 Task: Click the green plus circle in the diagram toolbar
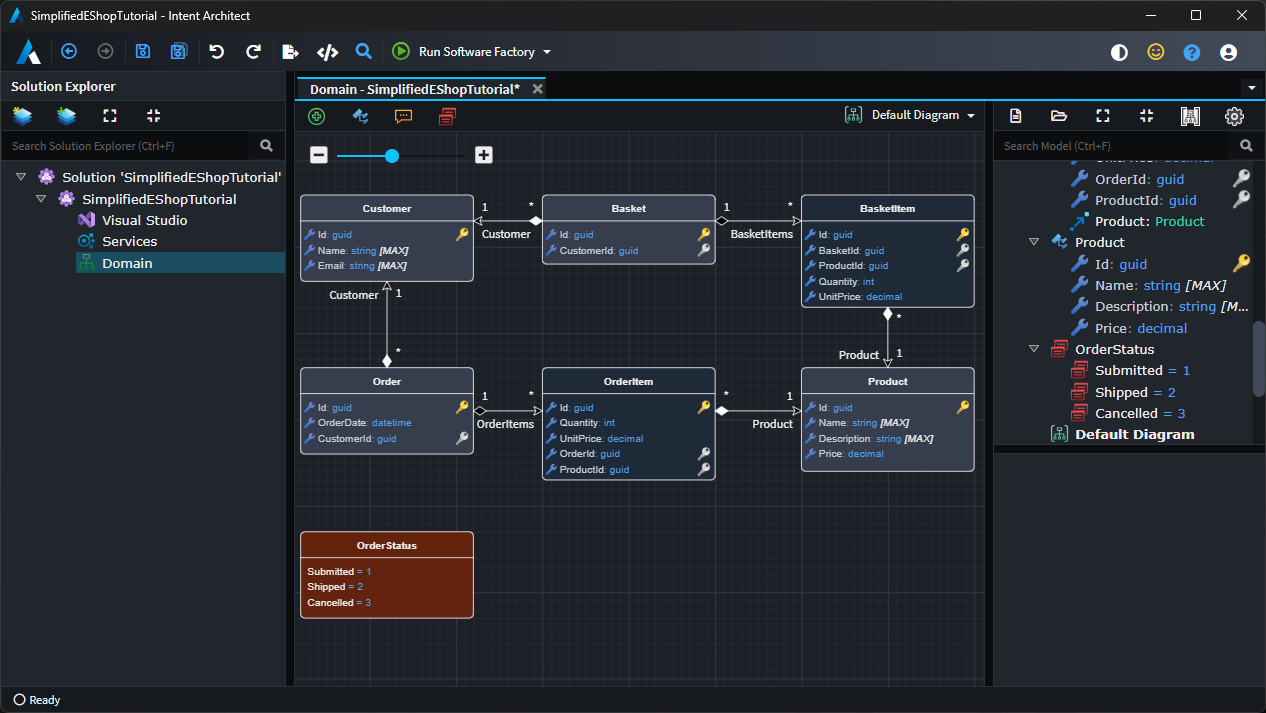point(317,116)
